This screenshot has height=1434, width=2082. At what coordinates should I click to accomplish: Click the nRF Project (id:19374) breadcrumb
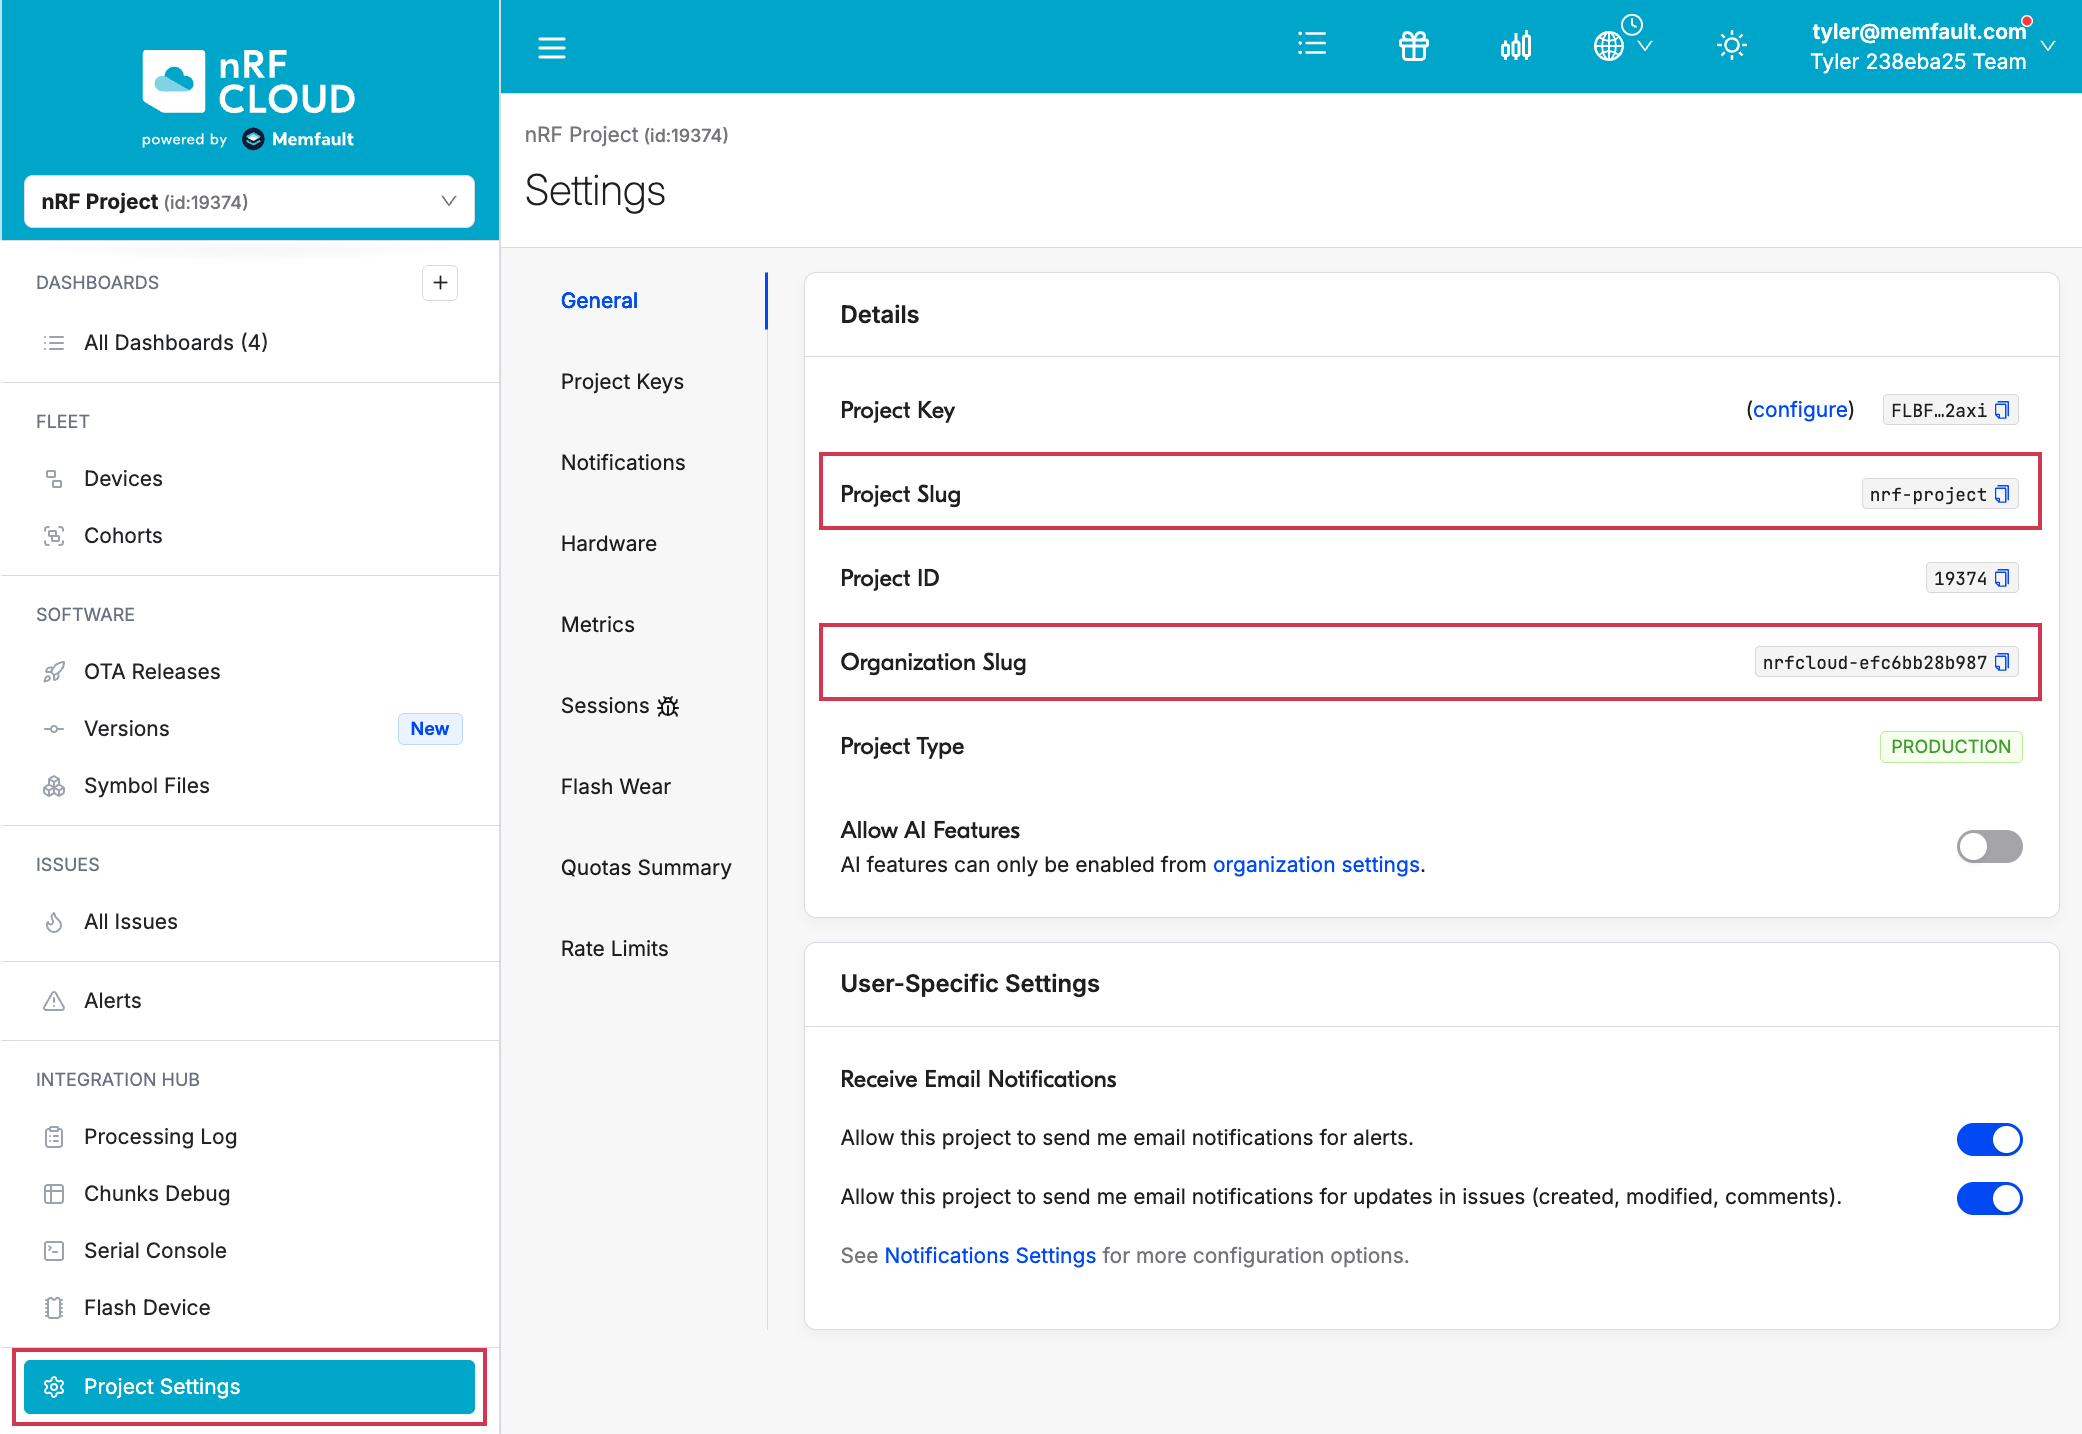[x=626, y=135]
